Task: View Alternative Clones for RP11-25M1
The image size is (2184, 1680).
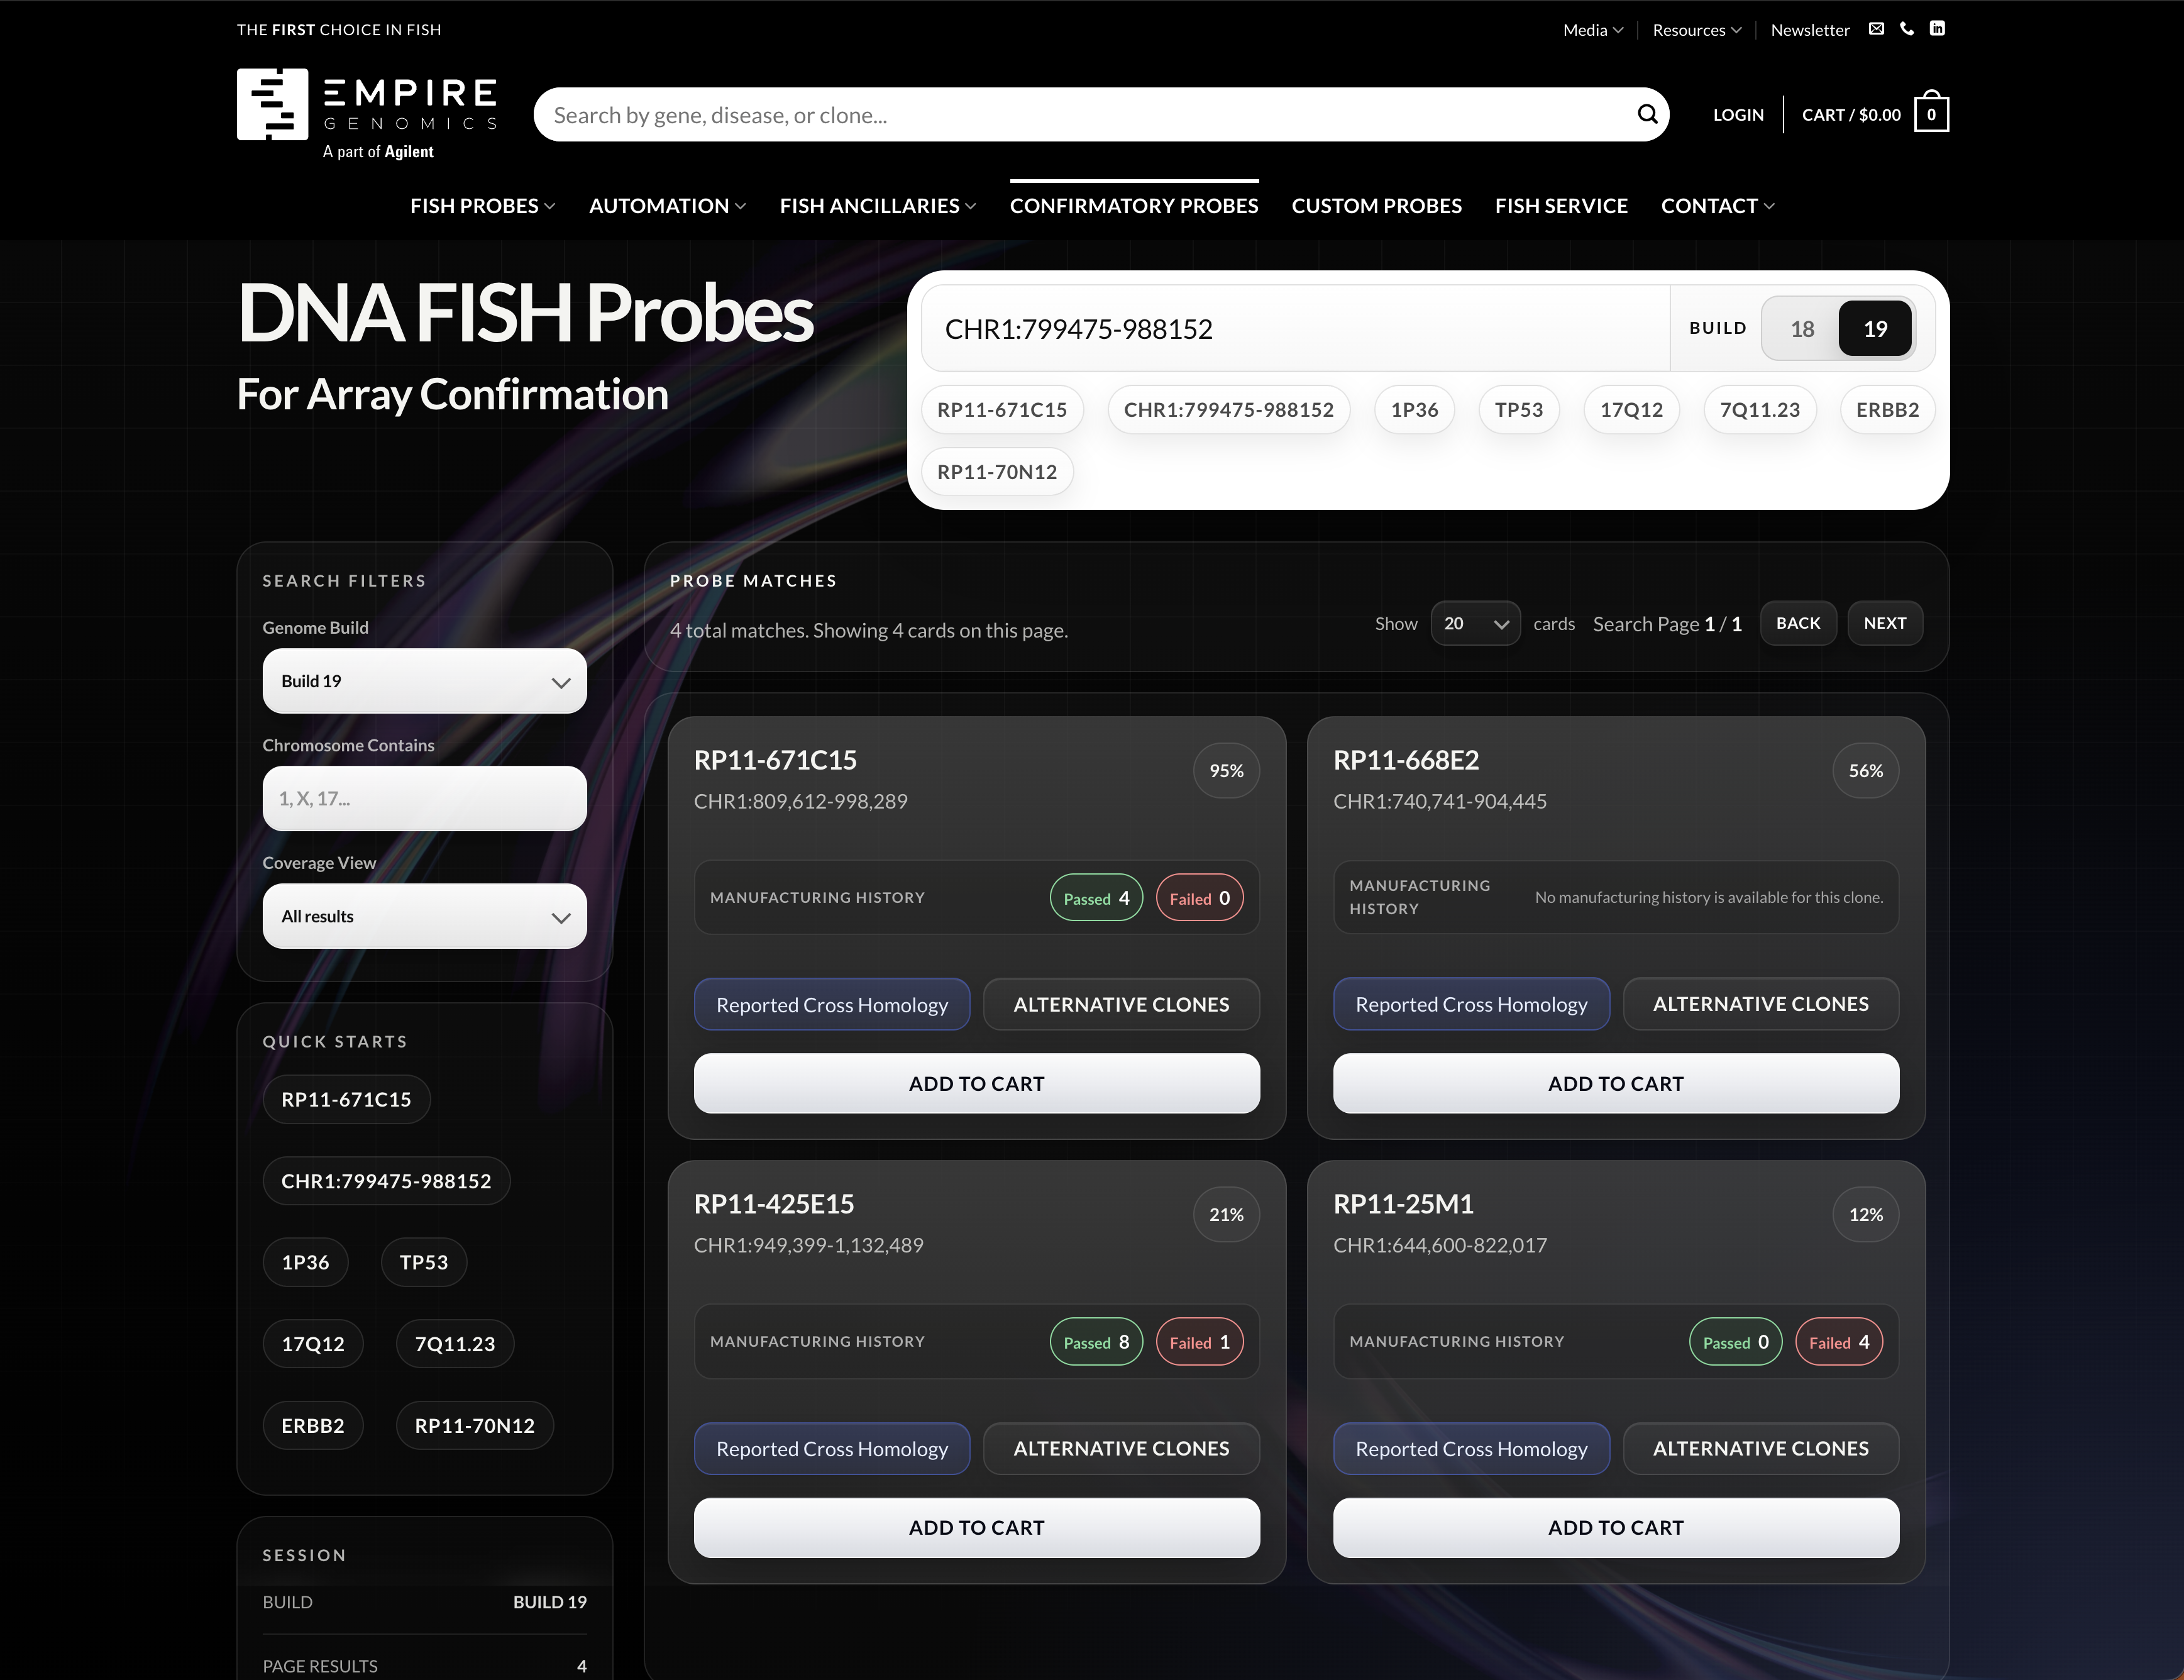Action: tap(1761, 1448)
